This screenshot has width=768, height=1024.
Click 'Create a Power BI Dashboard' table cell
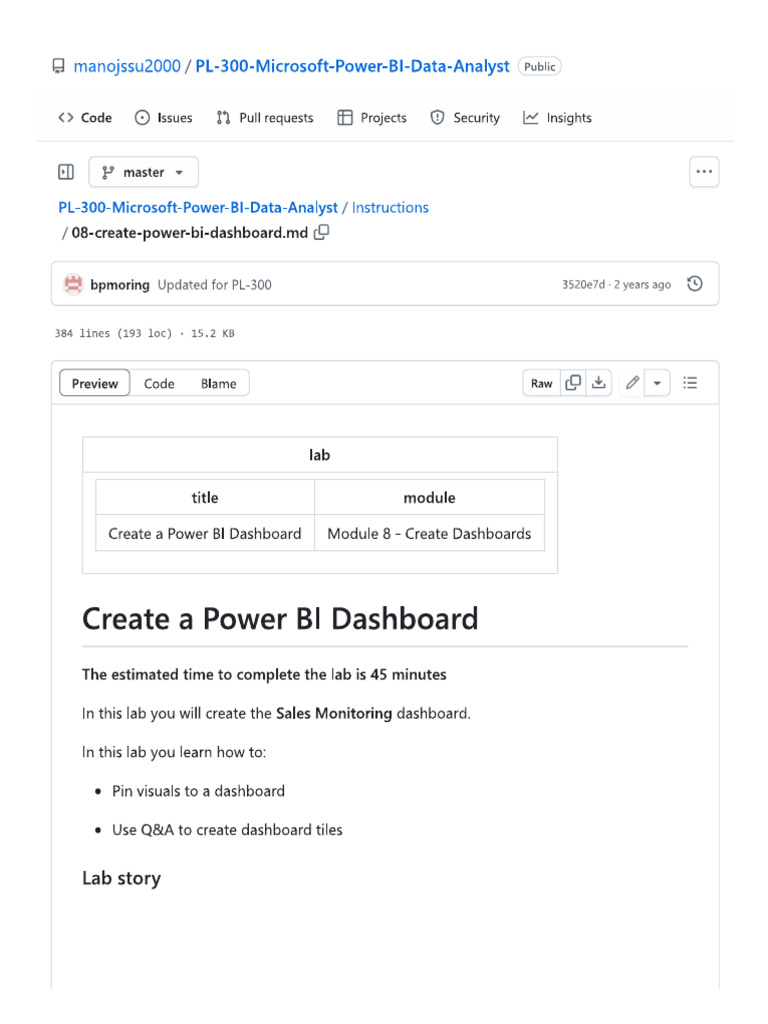coord(205,534)
